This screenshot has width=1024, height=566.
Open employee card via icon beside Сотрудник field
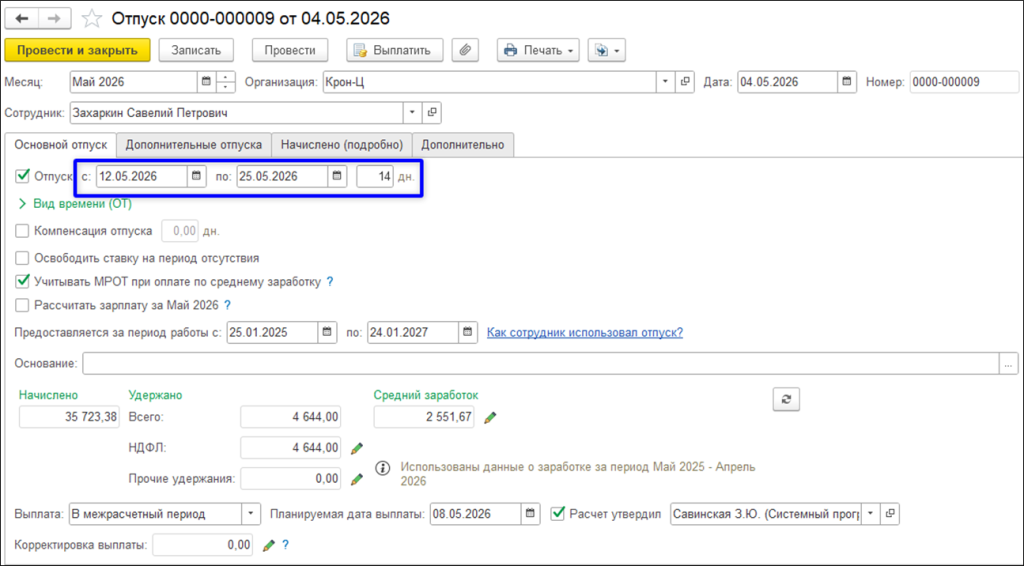coord(432,113)
